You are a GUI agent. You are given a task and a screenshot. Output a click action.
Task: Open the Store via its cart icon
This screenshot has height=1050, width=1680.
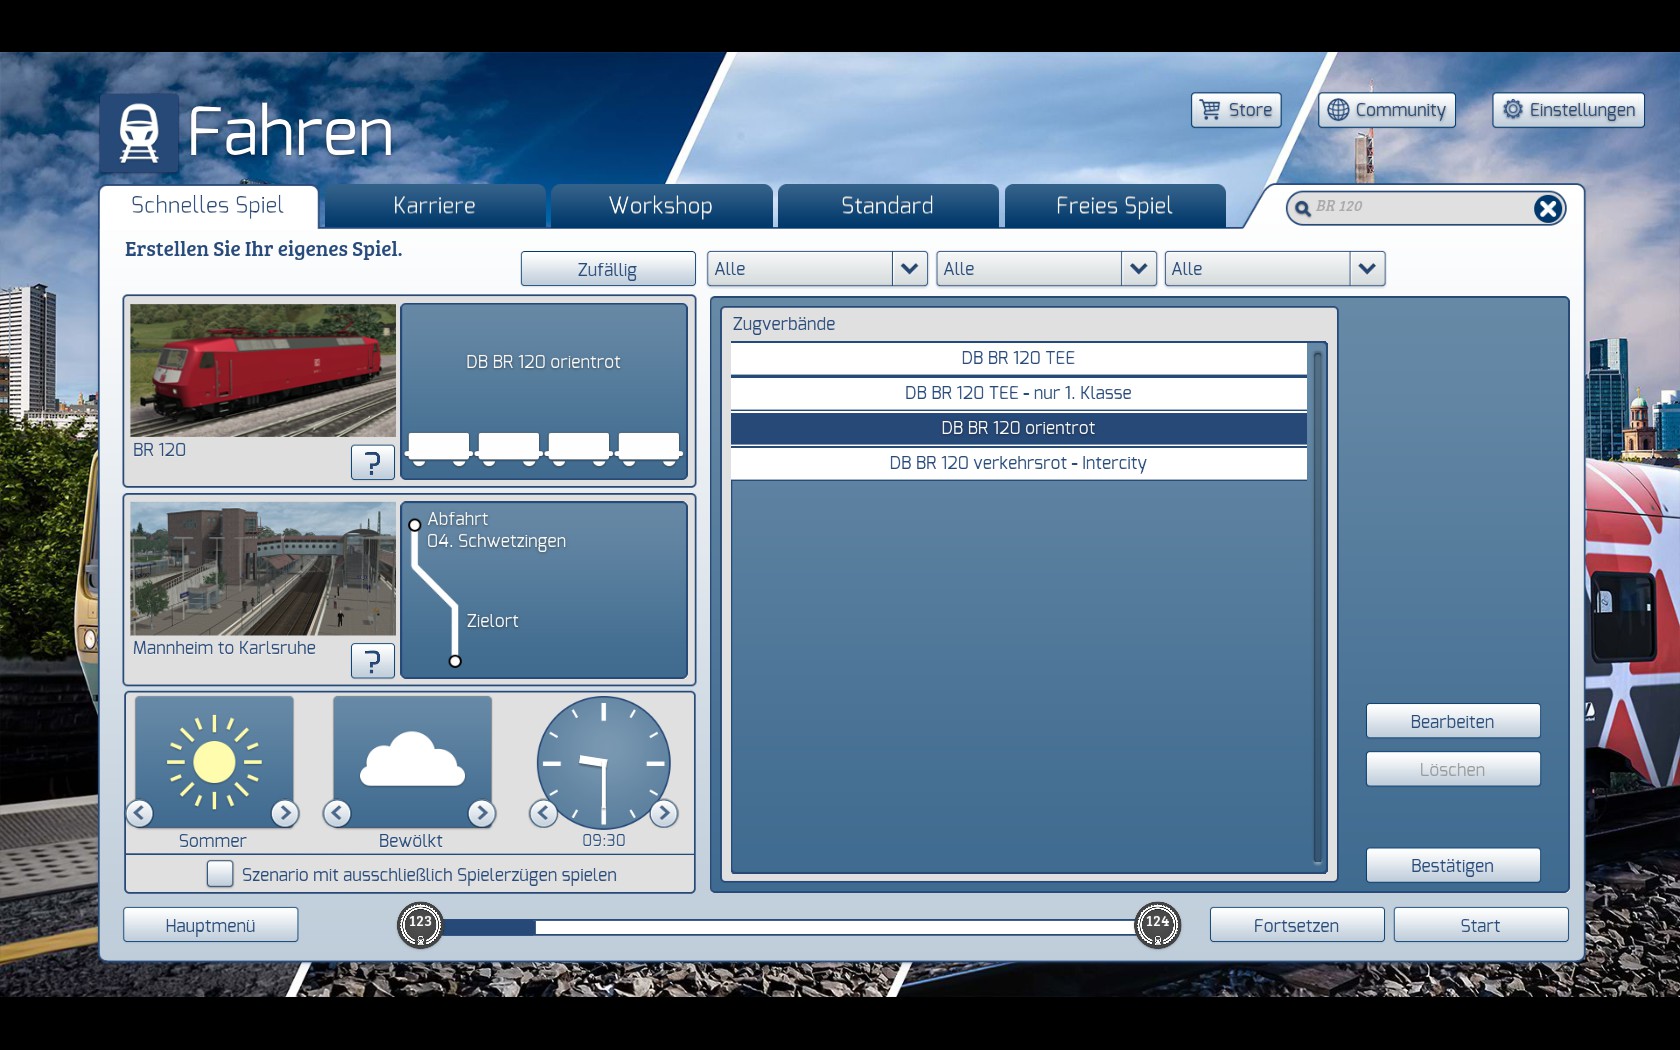pyautogui.click(x=1210, y=110)
